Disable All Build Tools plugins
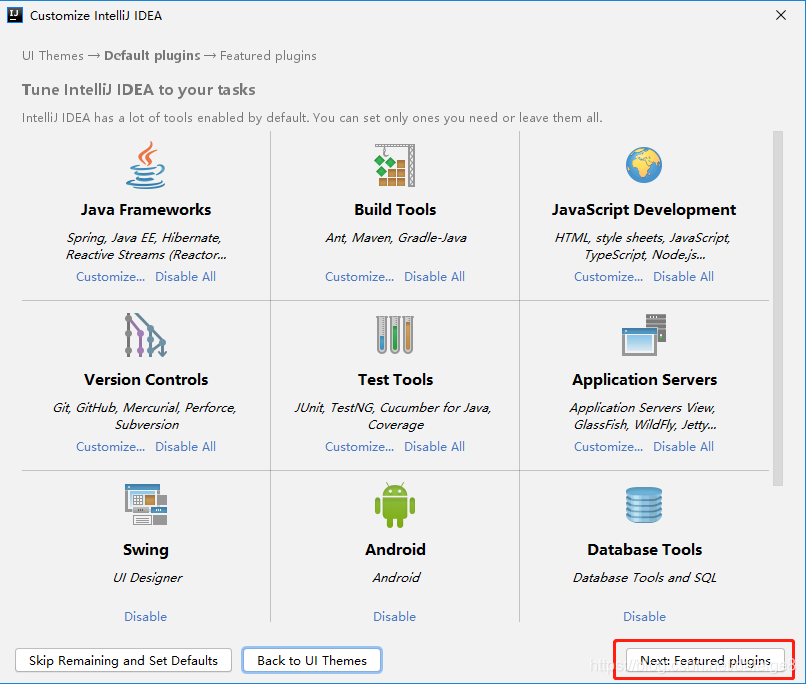806x684 pixels. tap(434, 276)
